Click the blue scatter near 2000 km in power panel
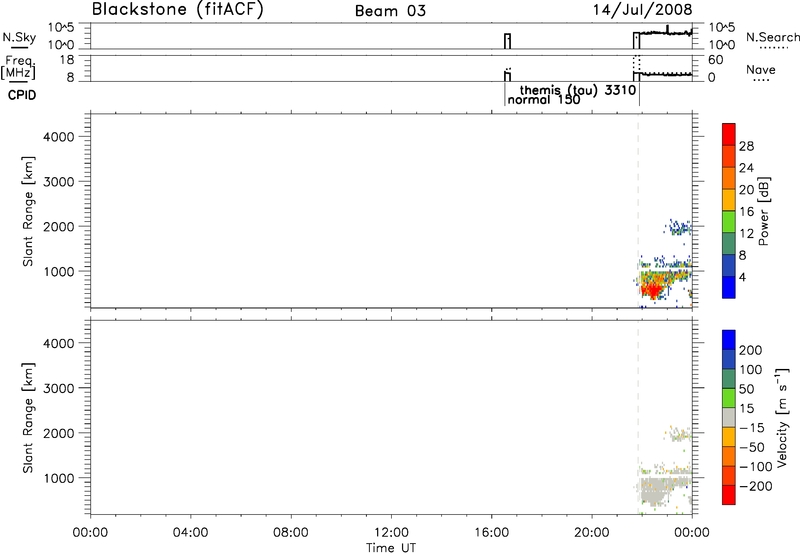The image size is (800, 554). (x=680, y=226)
